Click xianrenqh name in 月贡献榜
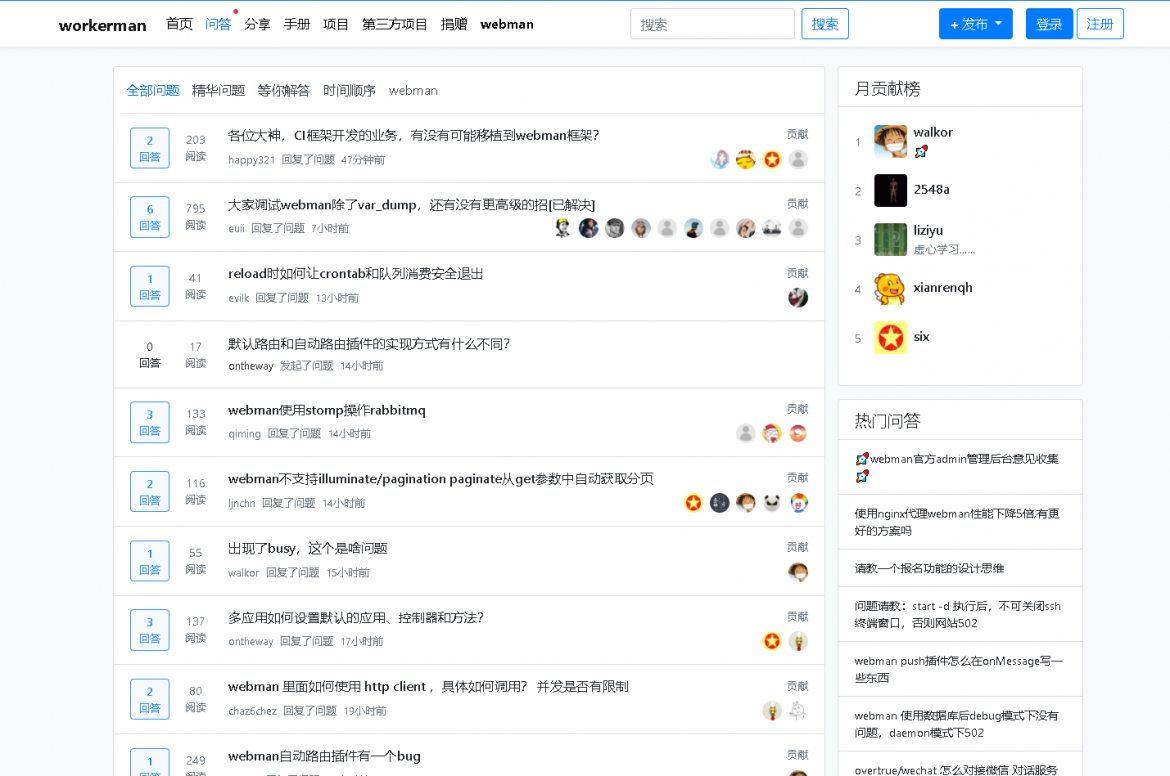This screenshot has height=776, width=1170. click(x=943, y=287)
